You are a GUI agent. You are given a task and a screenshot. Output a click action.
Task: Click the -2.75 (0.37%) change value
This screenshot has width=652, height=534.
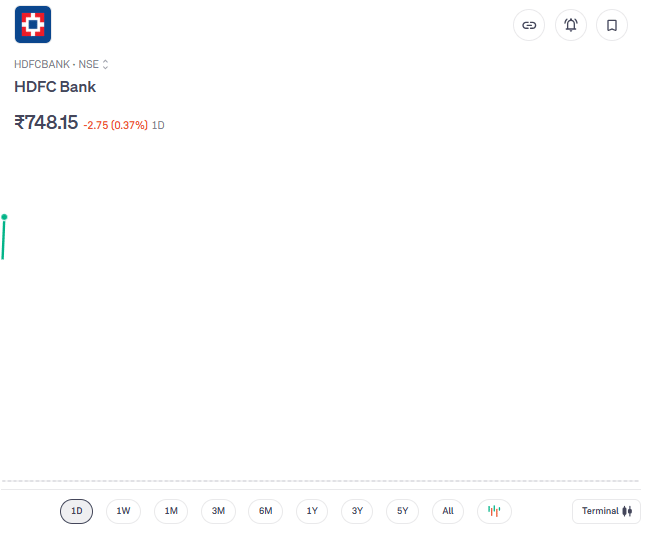pyautogui.click(x=117, y=127)
